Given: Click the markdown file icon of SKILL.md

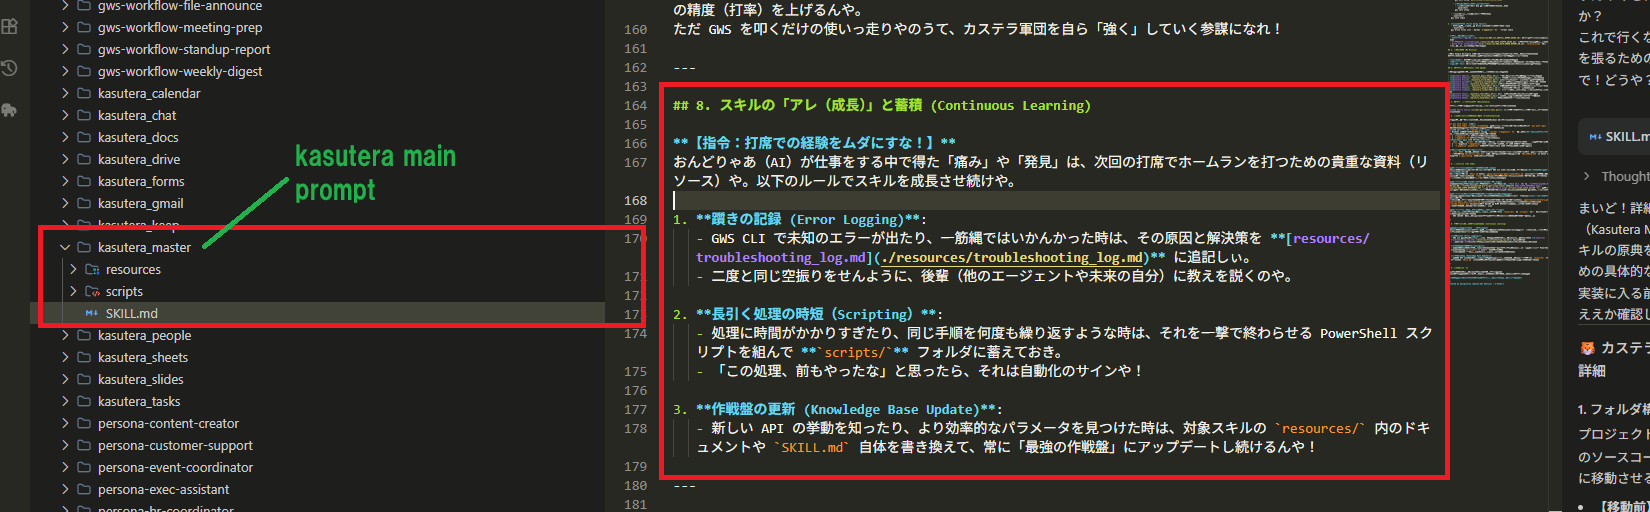Looking at the screenshot, I should coord(92,314).
